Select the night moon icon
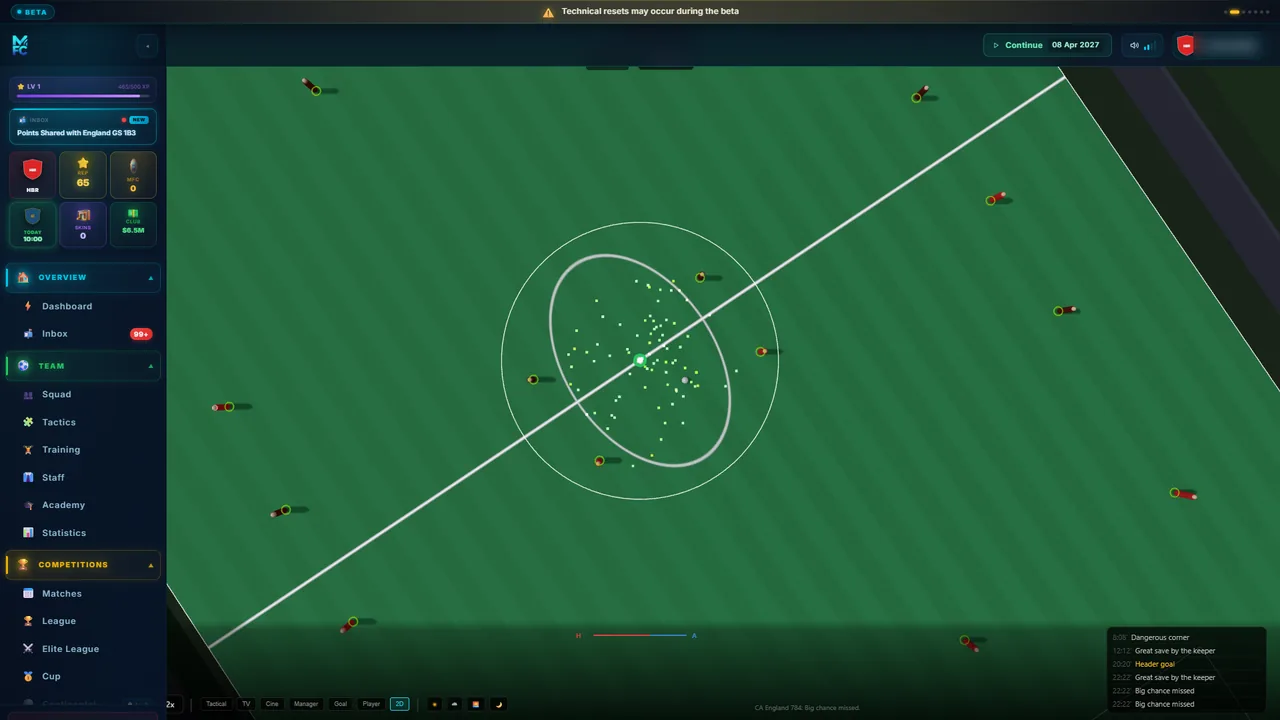The height and width of the screenshot is (720, 1280). pos(498,704)
